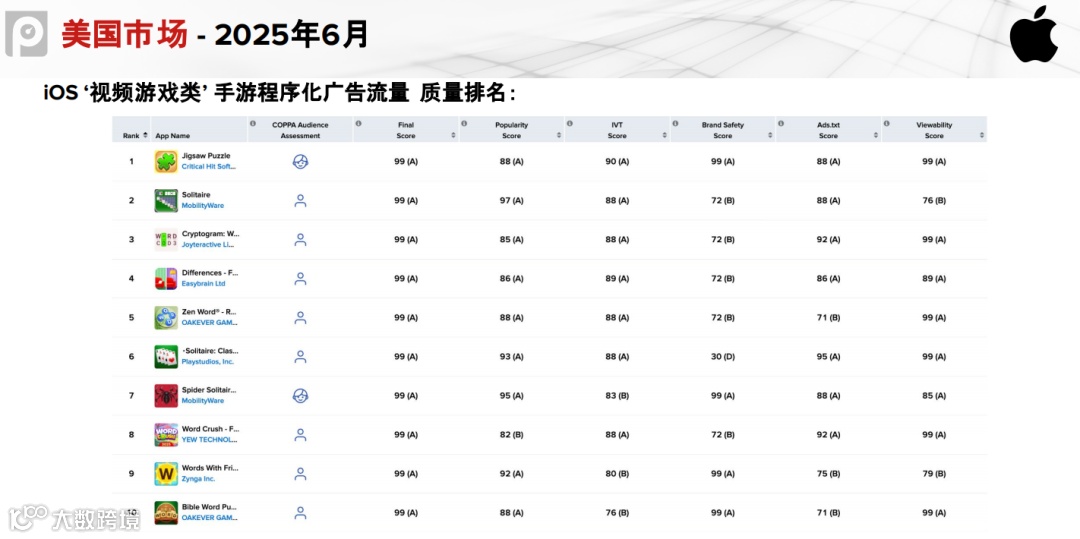Click the App Name column header
The height and width of the screenshot is (539, 1080).
click(x=173, y=136)
